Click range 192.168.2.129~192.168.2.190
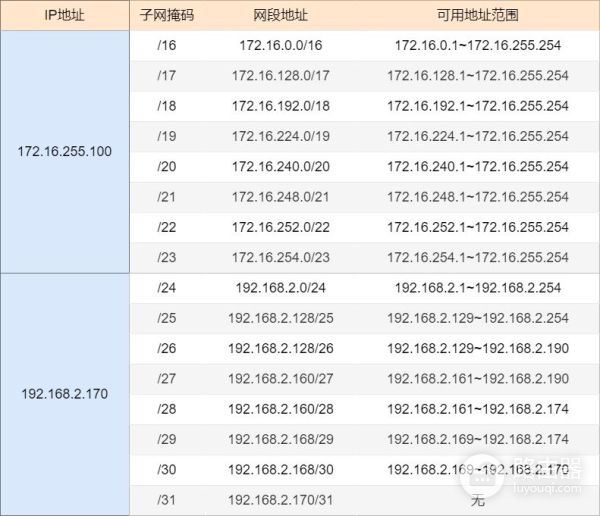This screenshot has height=516, width=600. click(x=478, y=348)
